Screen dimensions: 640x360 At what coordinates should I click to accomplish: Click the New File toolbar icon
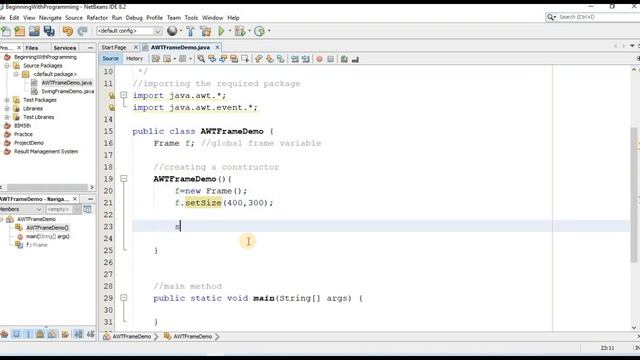coord(6,31)
